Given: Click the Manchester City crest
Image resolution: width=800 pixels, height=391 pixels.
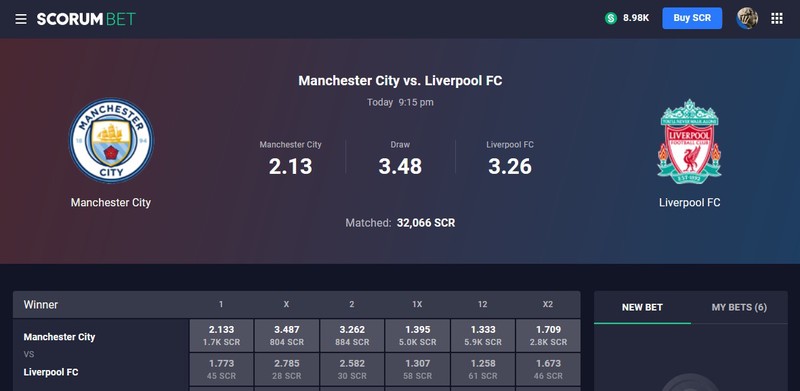Looking at the screenshot, I should [111, 141].
